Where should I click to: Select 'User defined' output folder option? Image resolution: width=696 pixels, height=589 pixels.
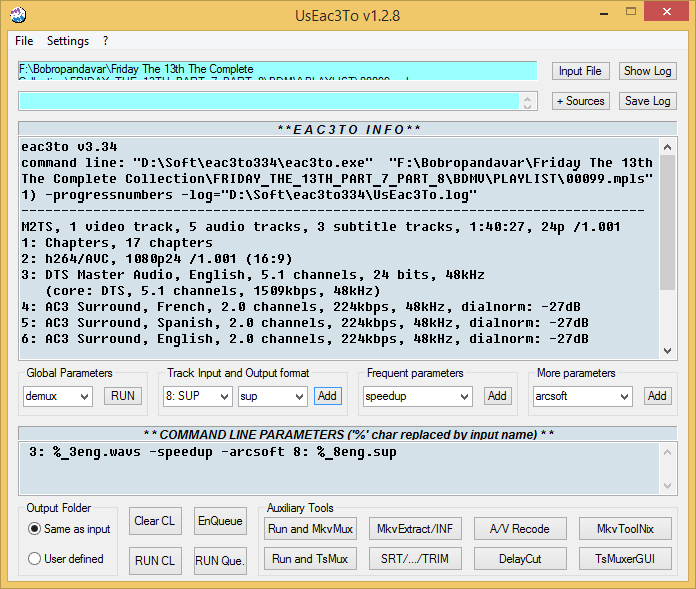point(66,559)
